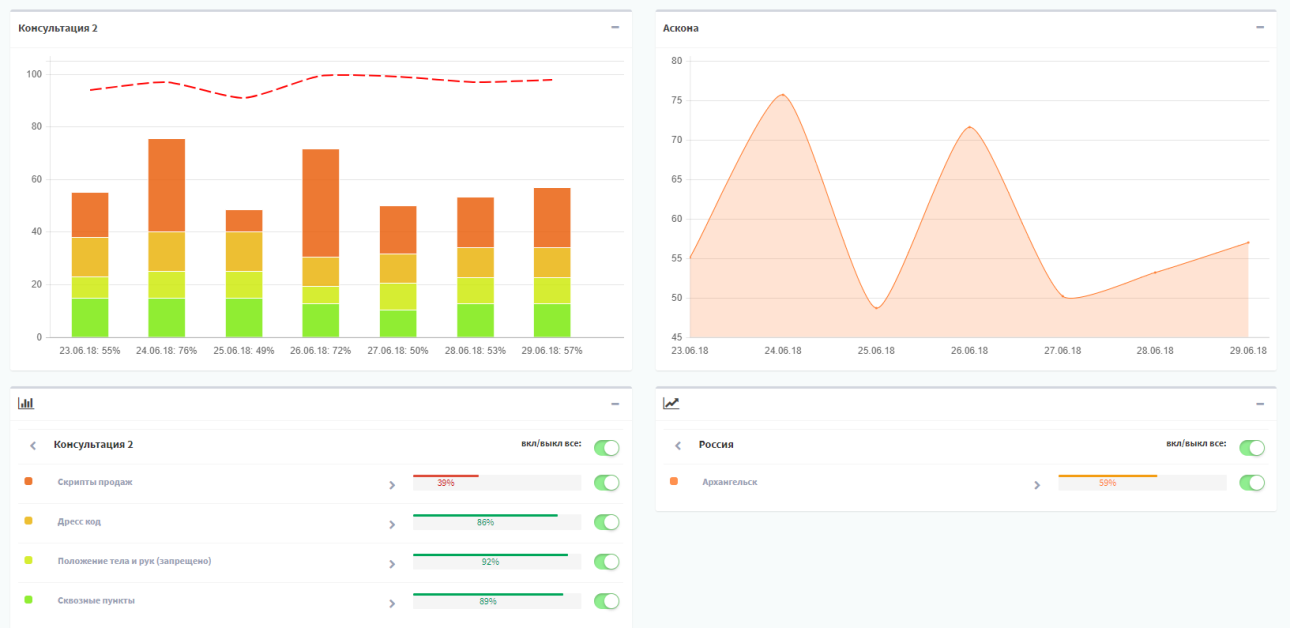
Task: Click yellow marker beside Дресс код
Action: 28,521
